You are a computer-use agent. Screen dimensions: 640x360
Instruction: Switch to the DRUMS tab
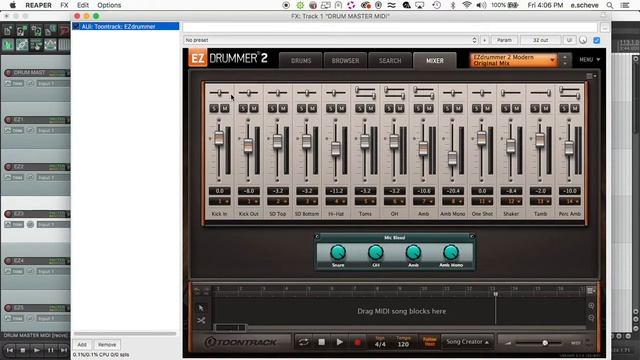coord(301,60)
